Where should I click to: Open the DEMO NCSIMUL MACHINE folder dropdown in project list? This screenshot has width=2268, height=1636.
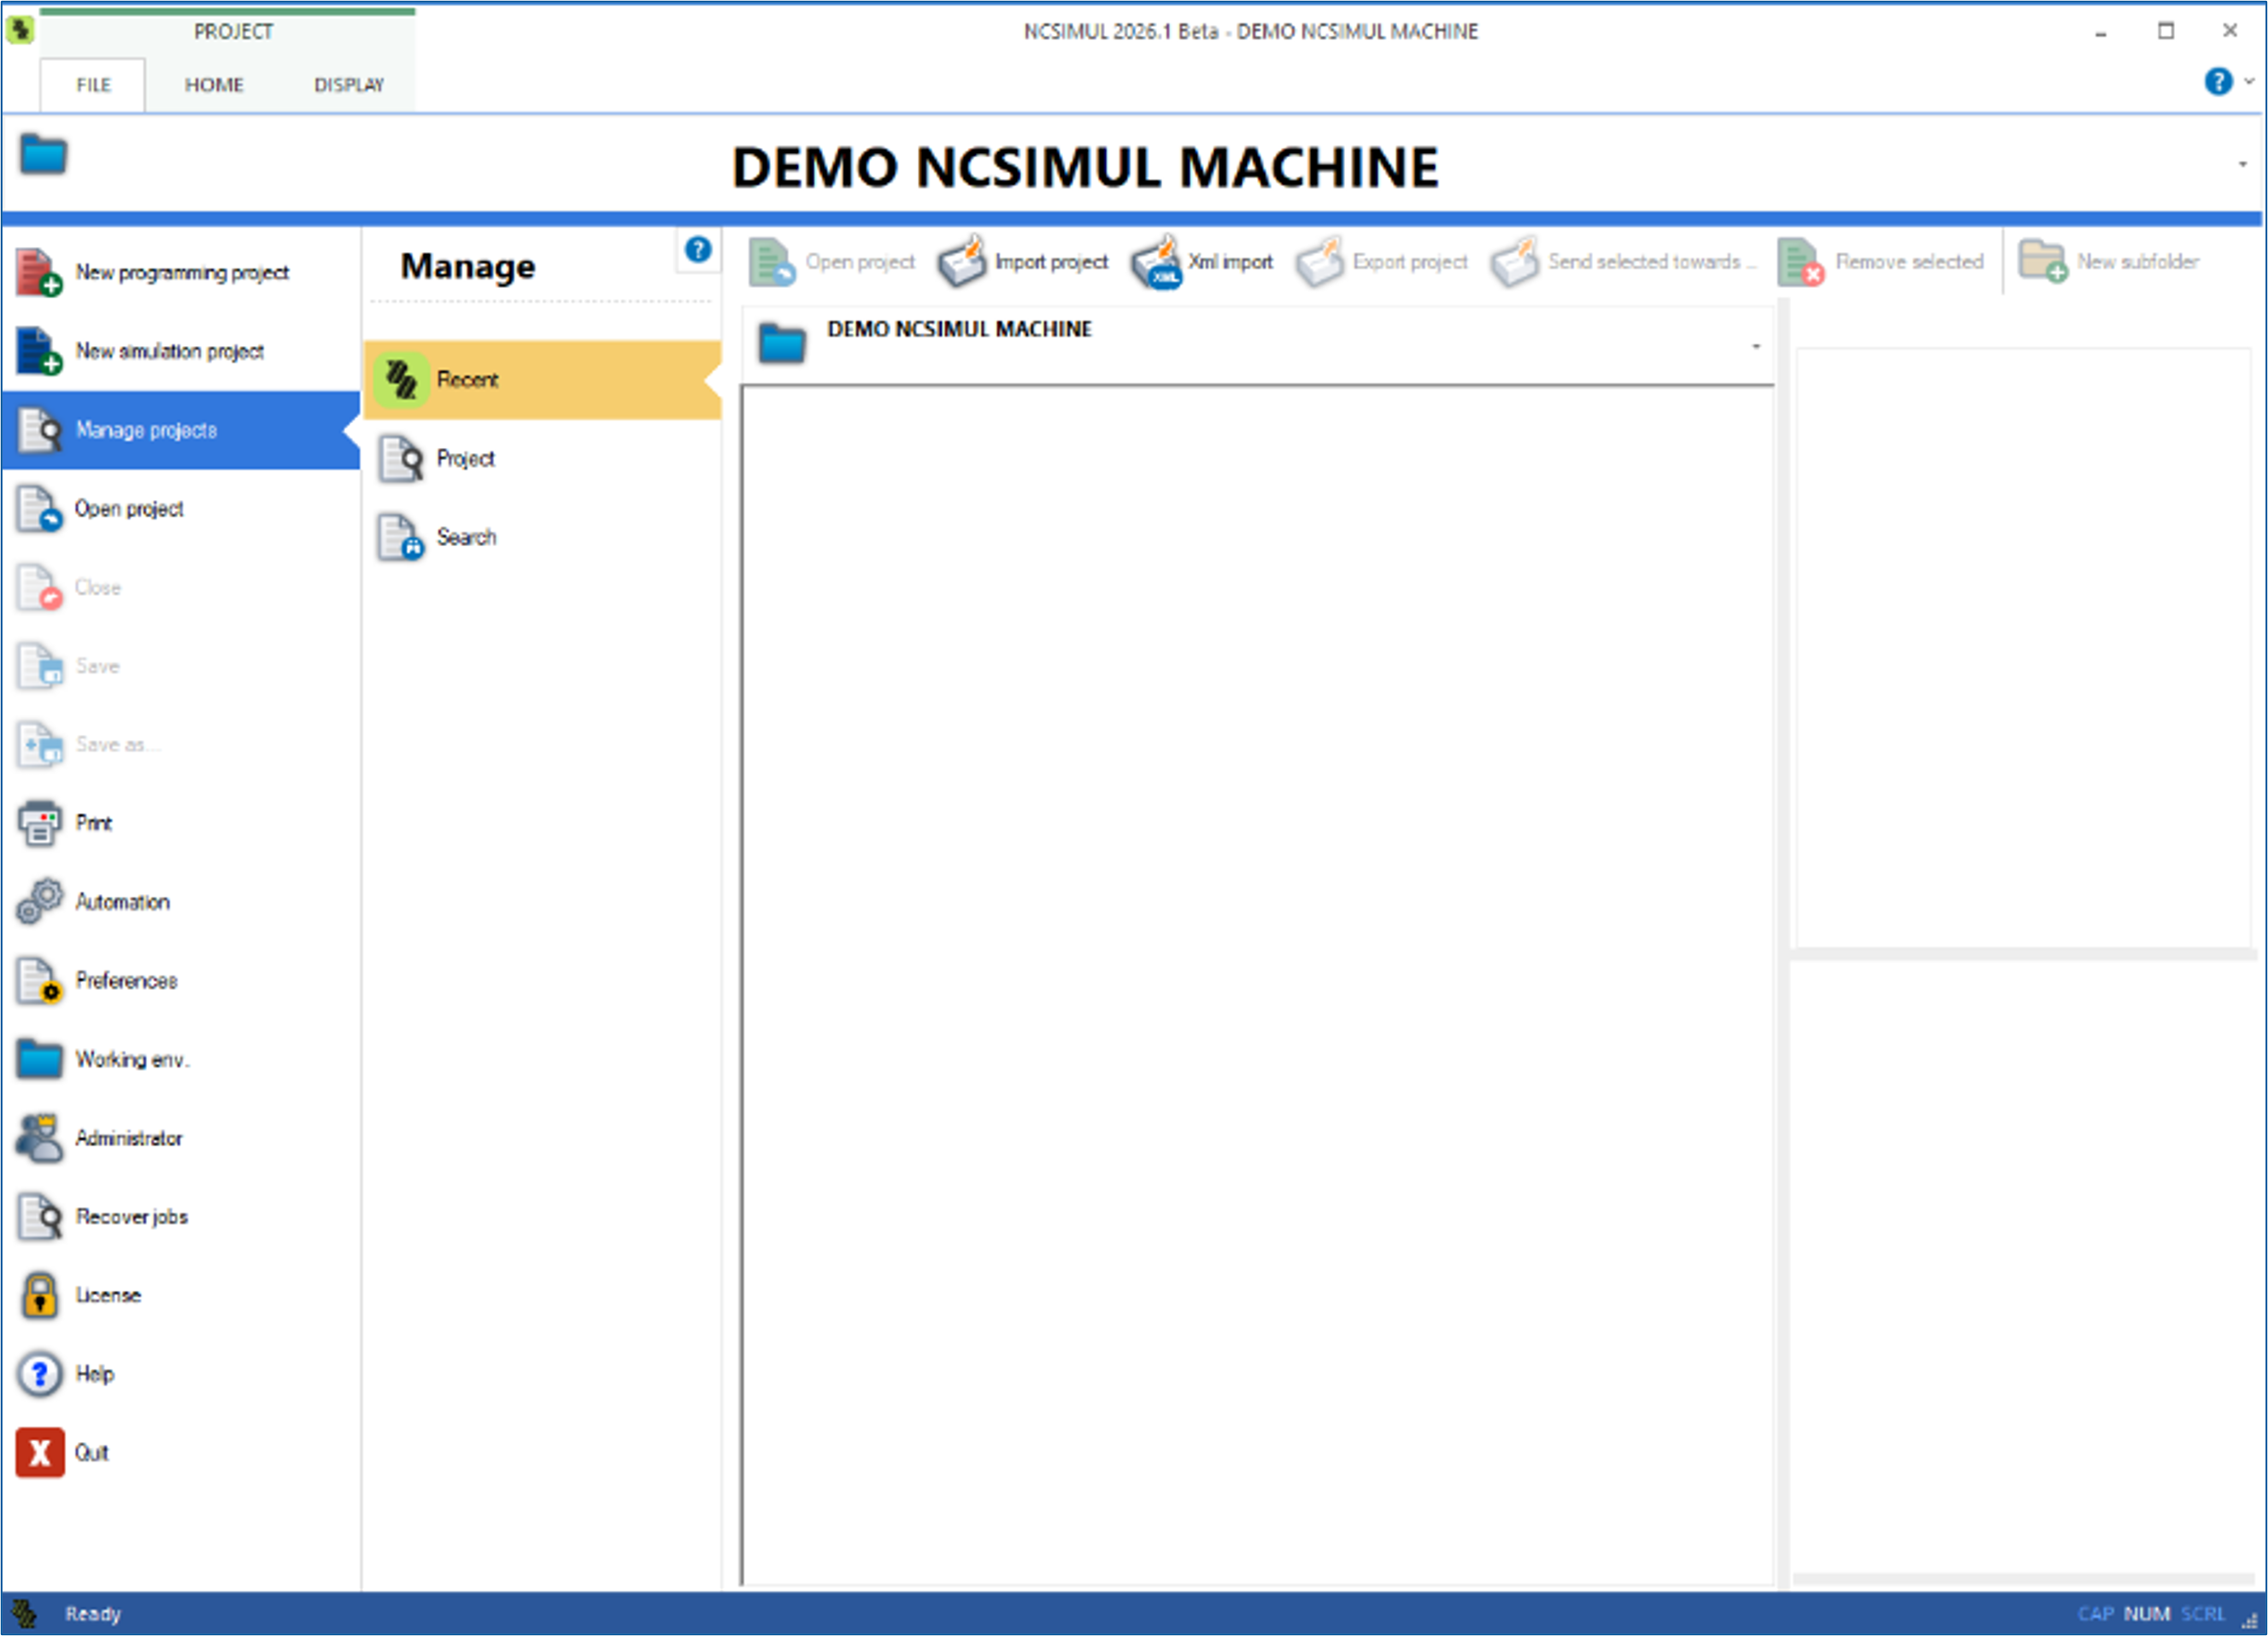click(x=1756, y=347)
